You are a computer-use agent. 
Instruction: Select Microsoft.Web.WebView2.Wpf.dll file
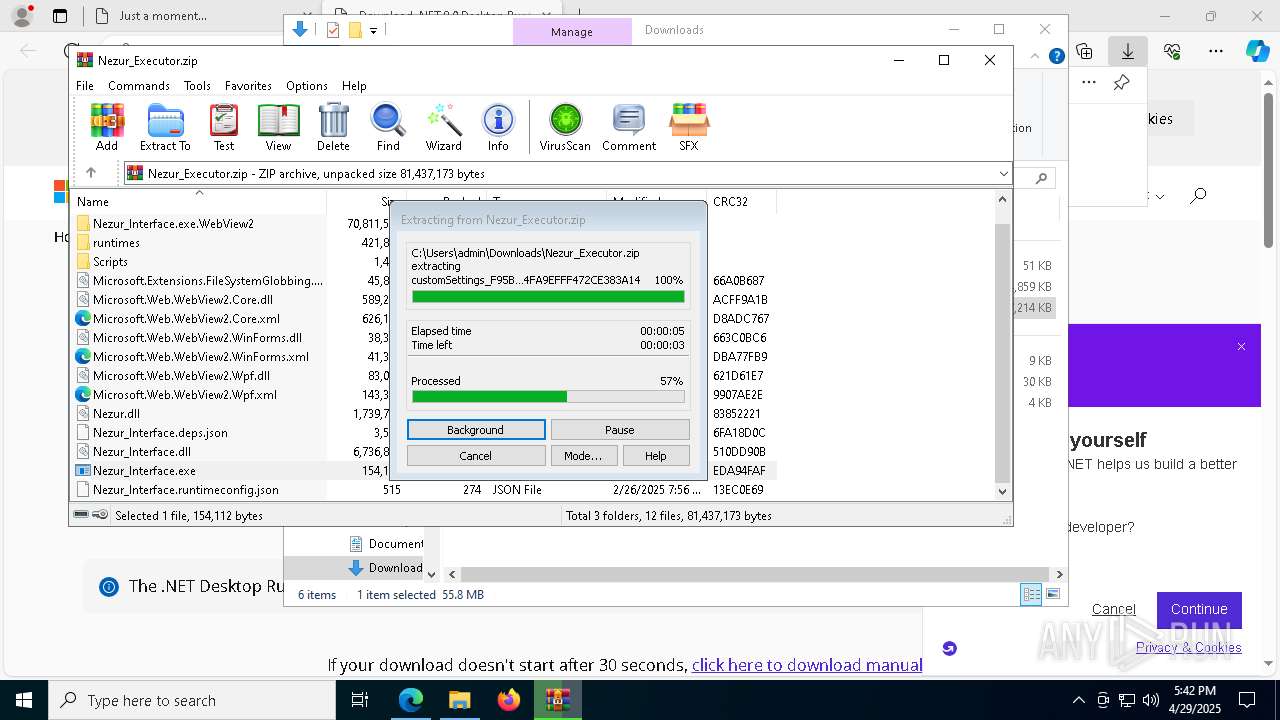click(182, 376)
